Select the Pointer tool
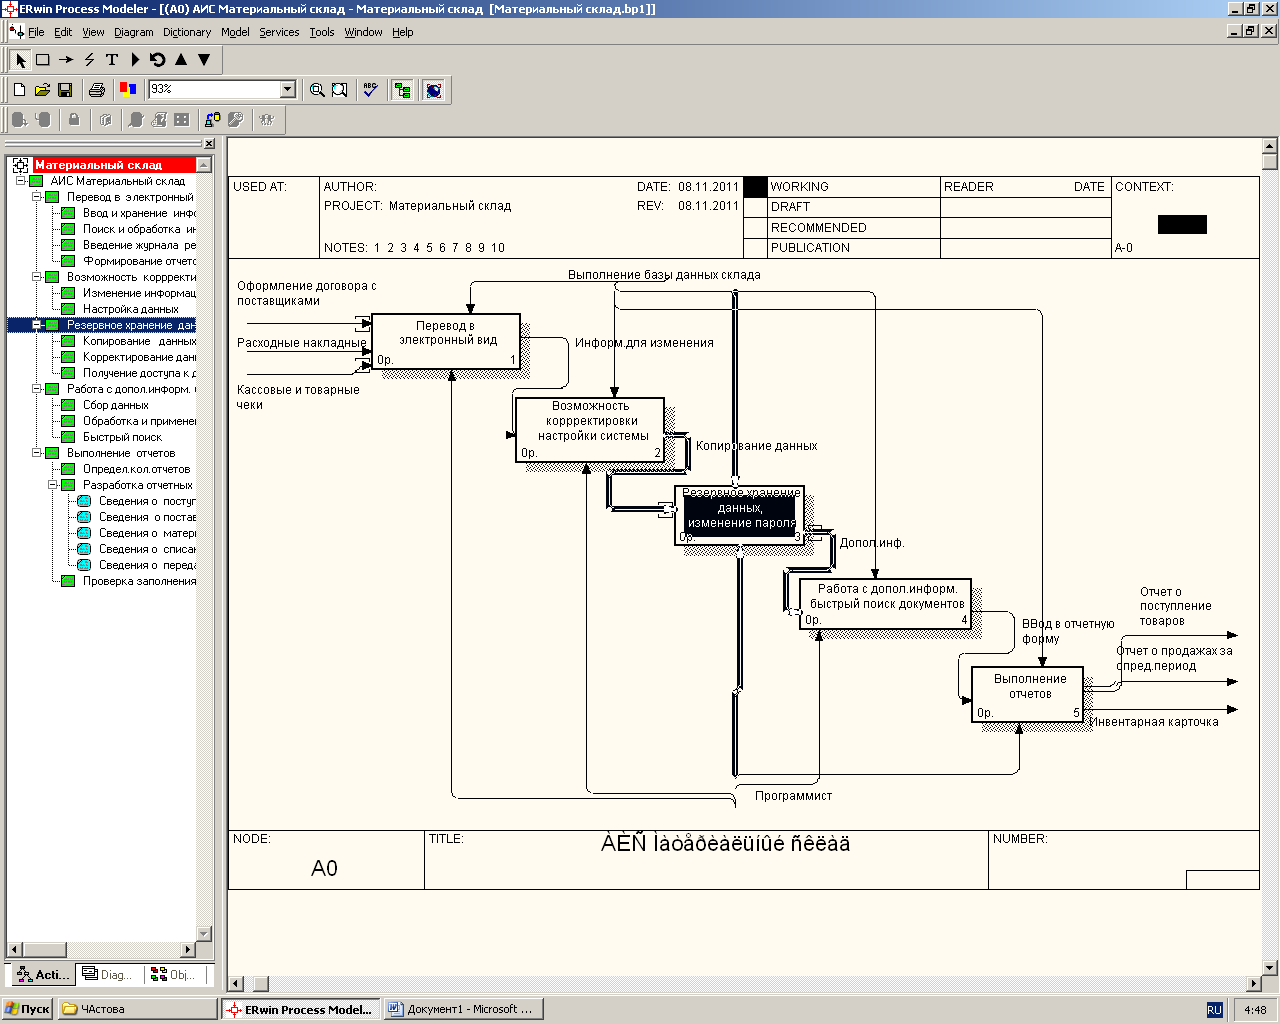This screenshot has height=1024, width=1280. [20, 60]
